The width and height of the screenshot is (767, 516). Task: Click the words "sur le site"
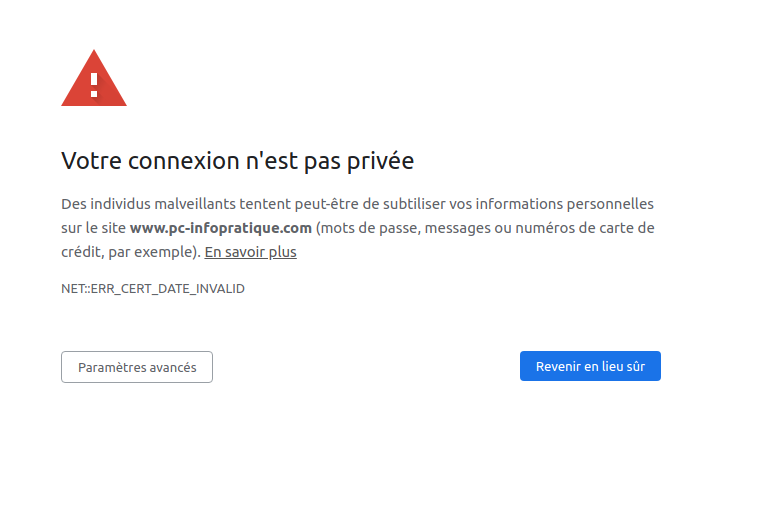(x=93, y=228)
